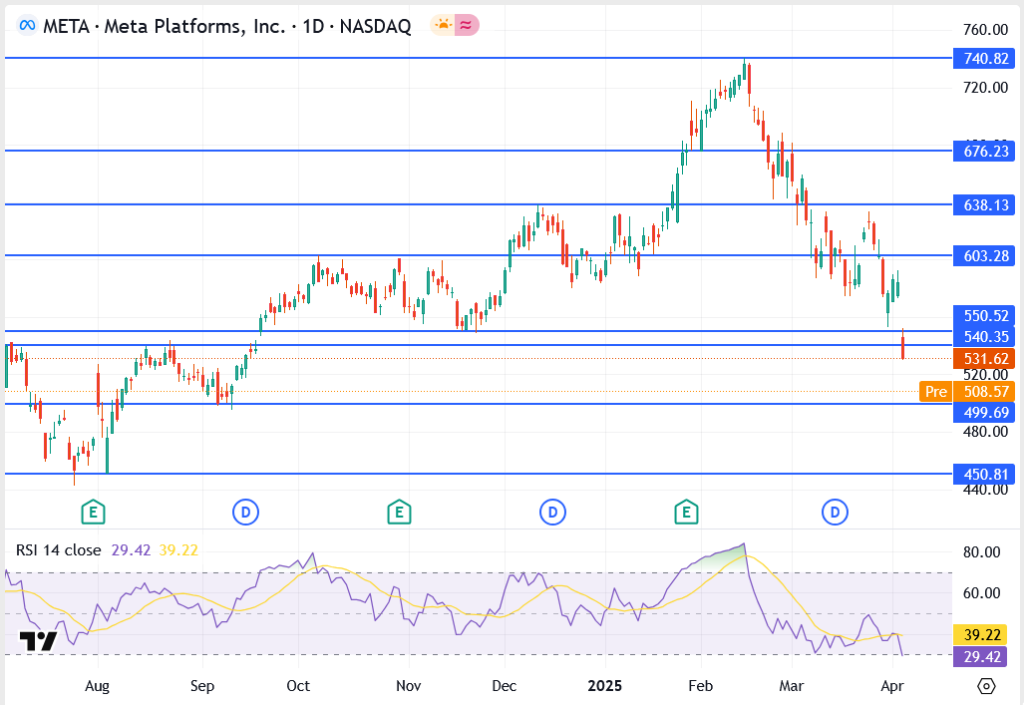This screenshot has height=705, width=1024.
Task: Click the yellow 39.22 RSI average label
Action: [984, 635]
